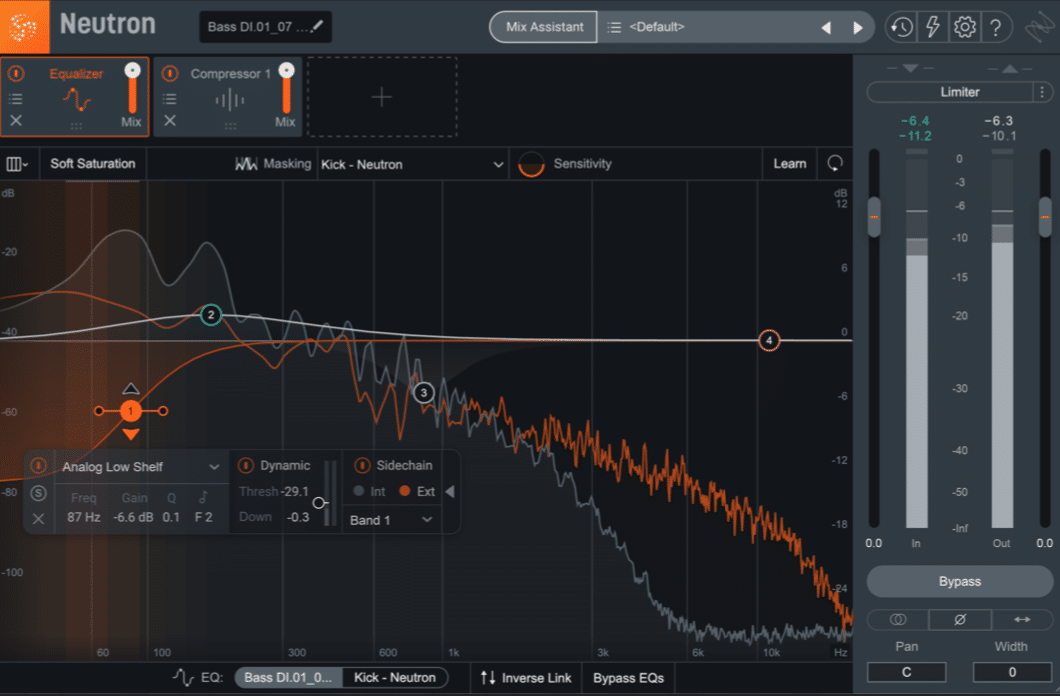Switch EQ view to Kick - Neutron tab
Screen dimensions: 1060x696
point(395,677)
